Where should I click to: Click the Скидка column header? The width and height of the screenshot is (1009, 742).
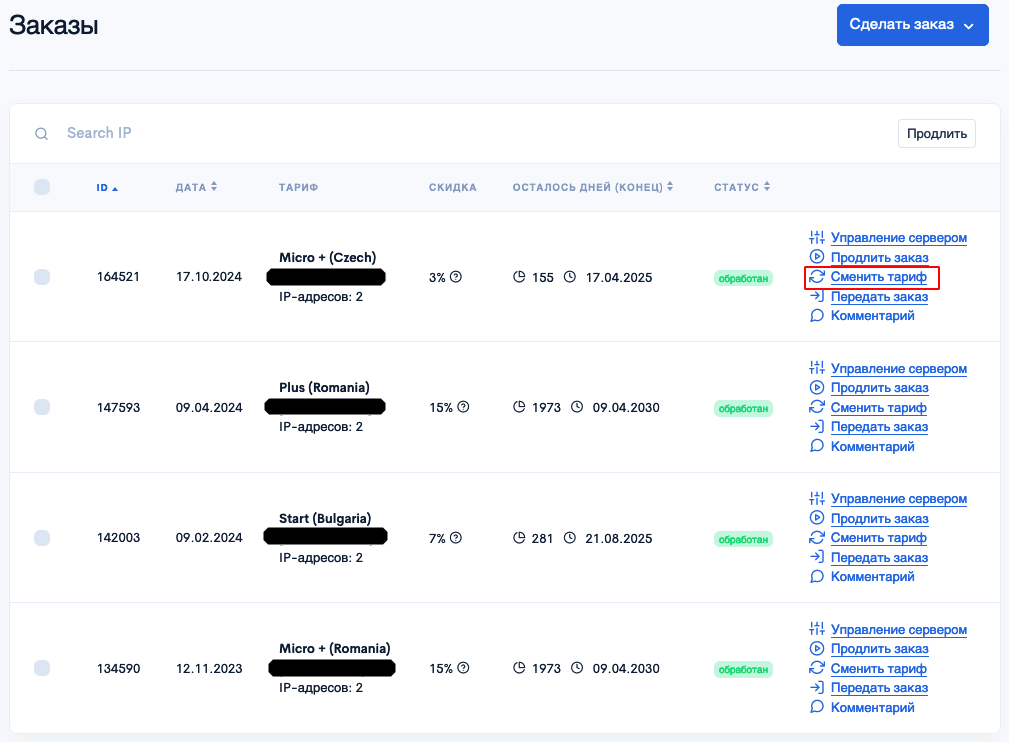[452, 187]
